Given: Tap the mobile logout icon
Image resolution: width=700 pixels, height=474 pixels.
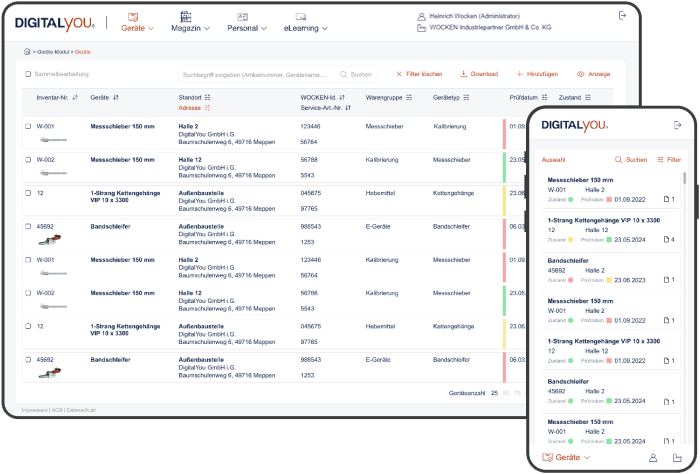Looking at the screenshot, I should (677, 125).
